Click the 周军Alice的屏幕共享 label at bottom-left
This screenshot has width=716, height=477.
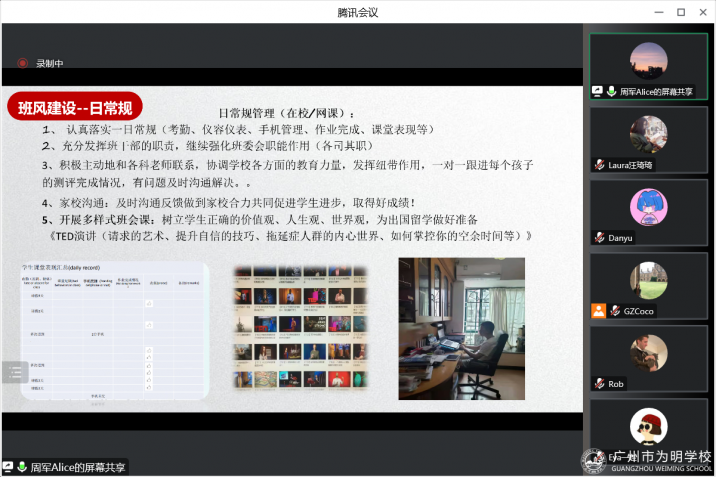click(x=78, y=467)
